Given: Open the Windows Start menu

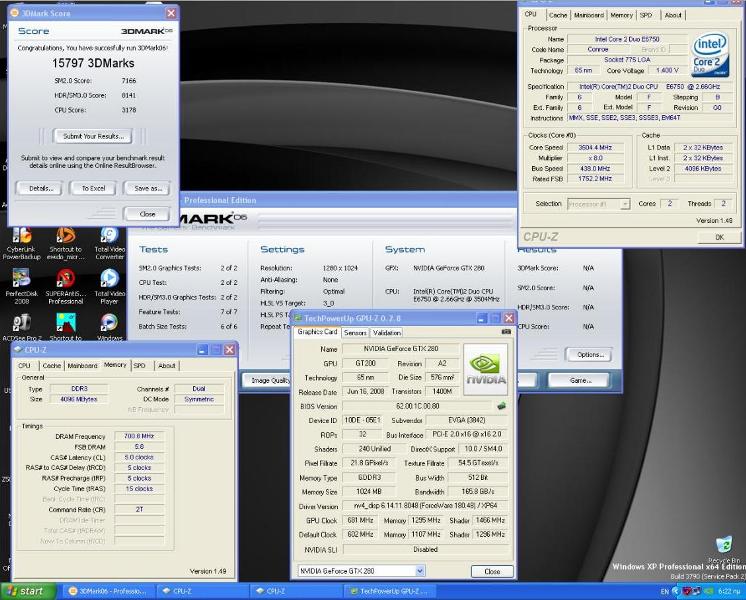Looking at the screenshot, I should point(28,591).
